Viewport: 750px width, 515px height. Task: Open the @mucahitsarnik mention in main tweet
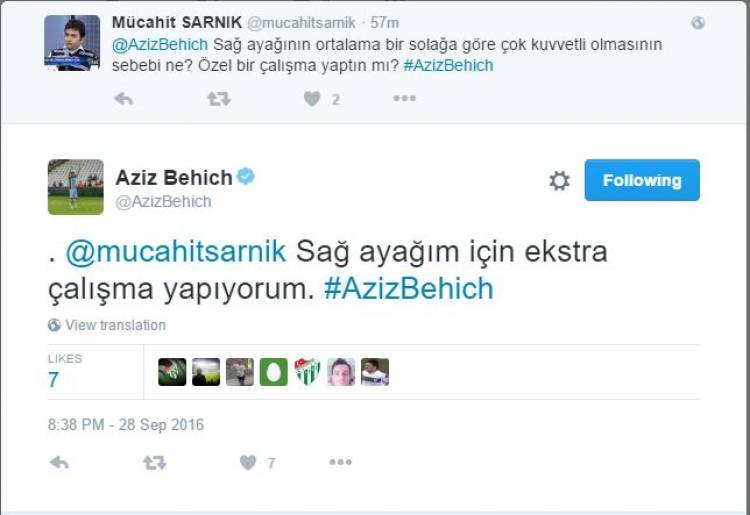176,252
